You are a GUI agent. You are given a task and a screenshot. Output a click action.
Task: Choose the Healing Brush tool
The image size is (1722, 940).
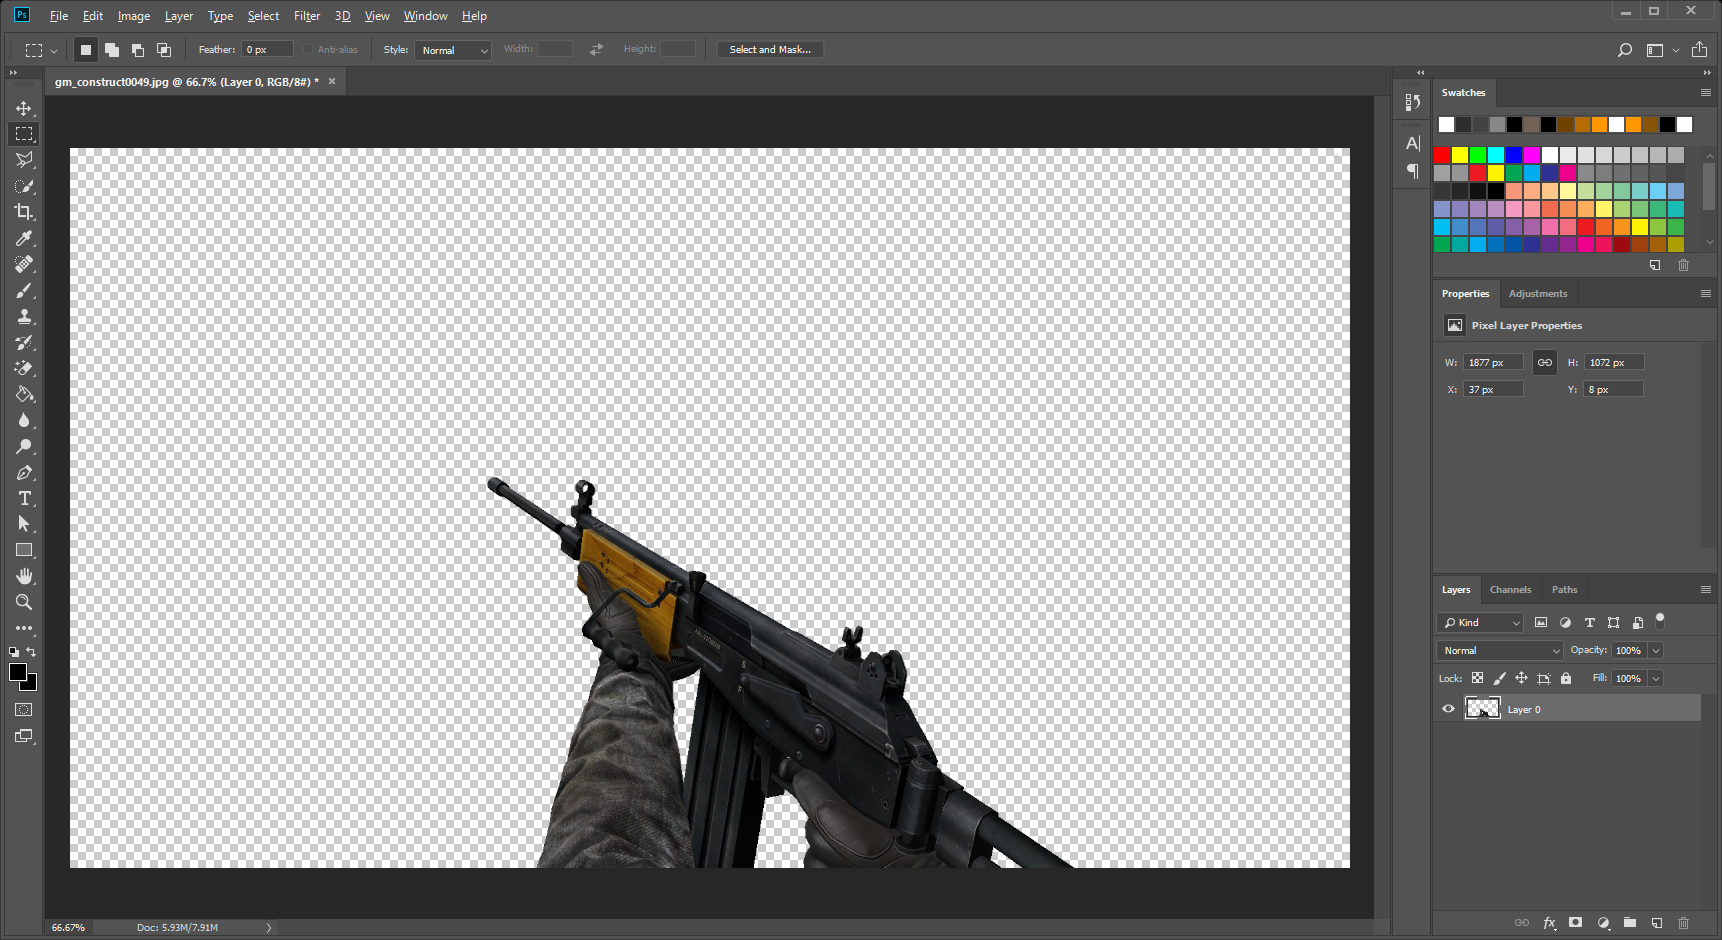coord(24,264)
